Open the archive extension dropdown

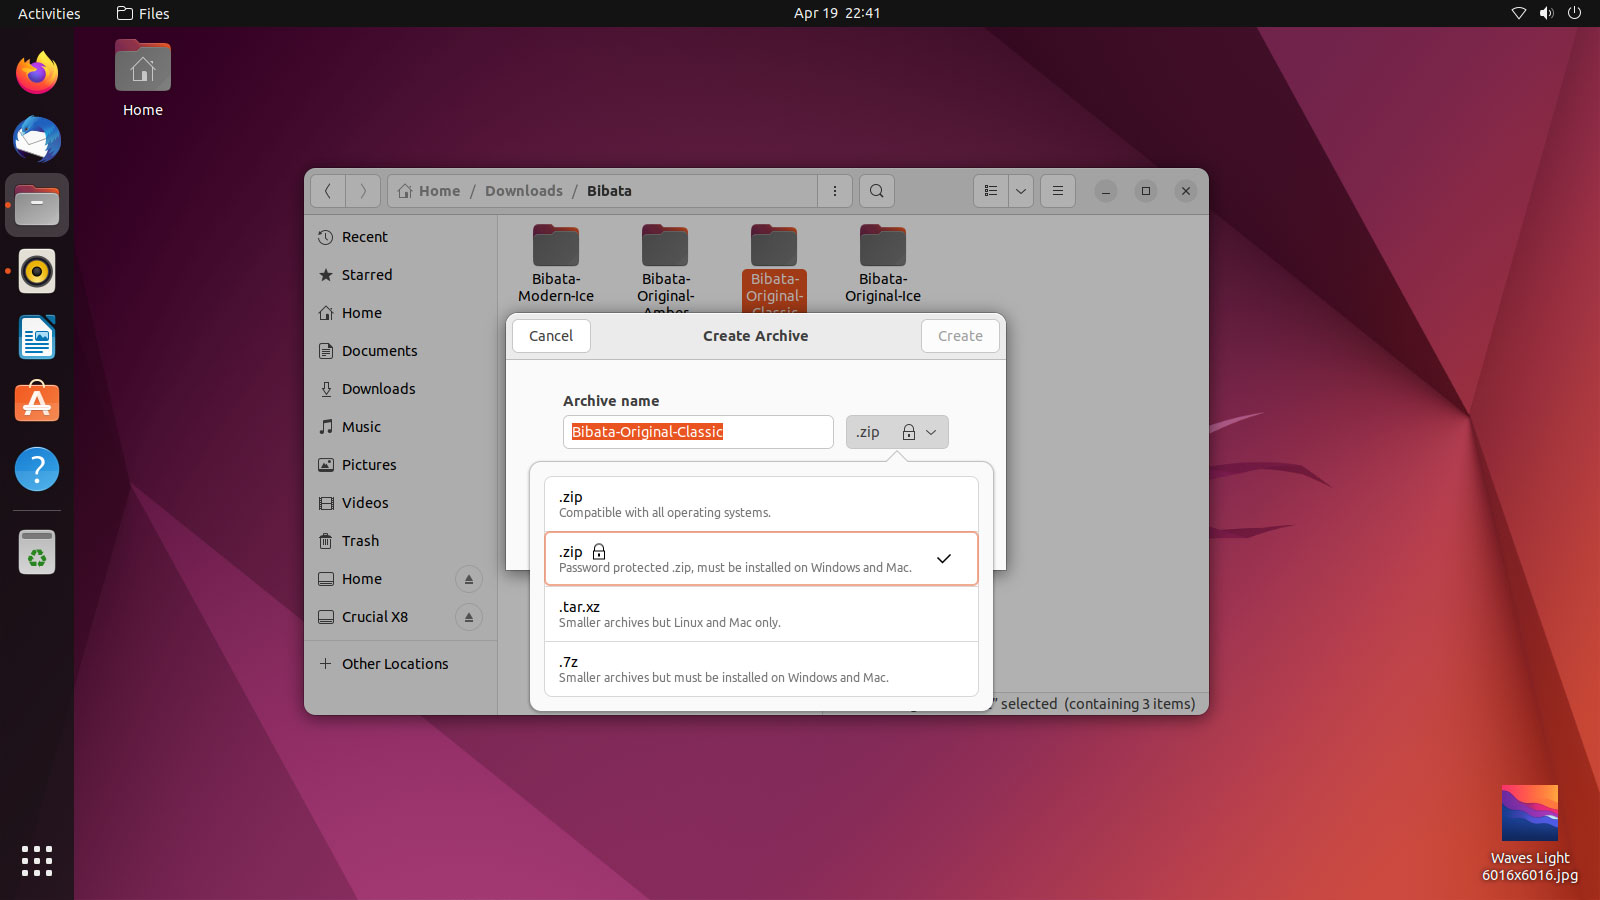(932, 432)
